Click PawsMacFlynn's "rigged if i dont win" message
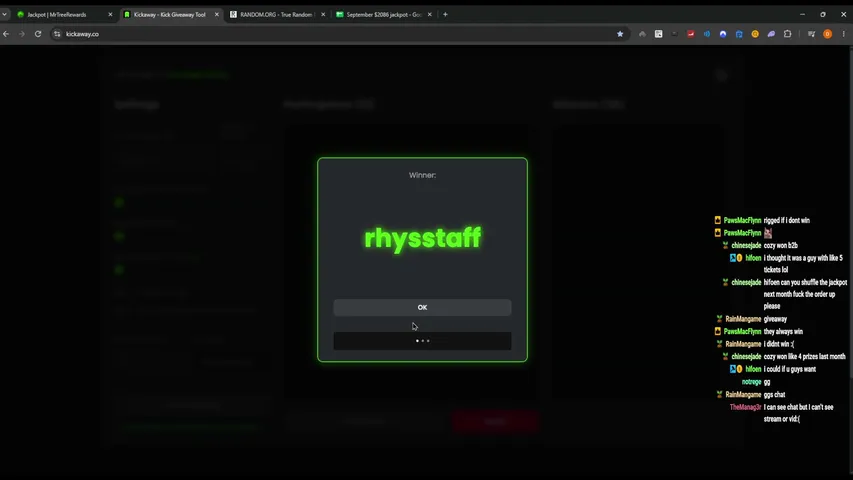 click(786, 220)
